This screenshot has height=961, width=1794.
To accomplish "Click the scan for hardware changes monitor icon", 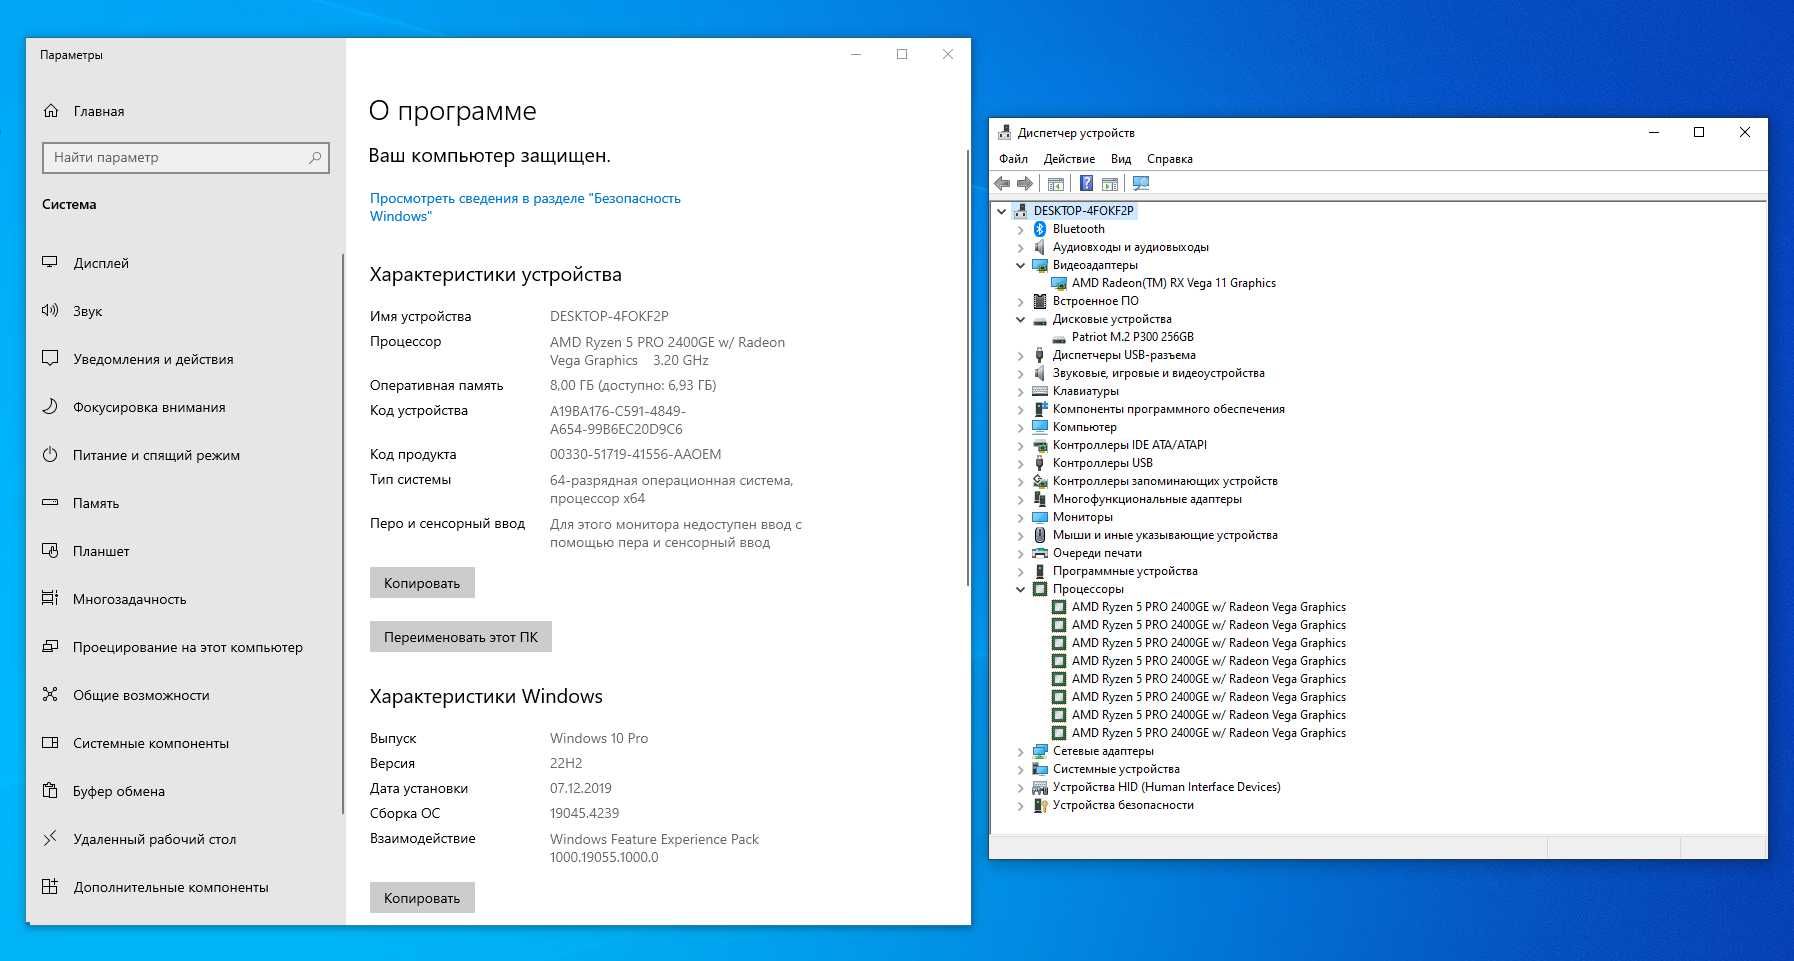I will pyautogui.click(x=1141, y=183).
